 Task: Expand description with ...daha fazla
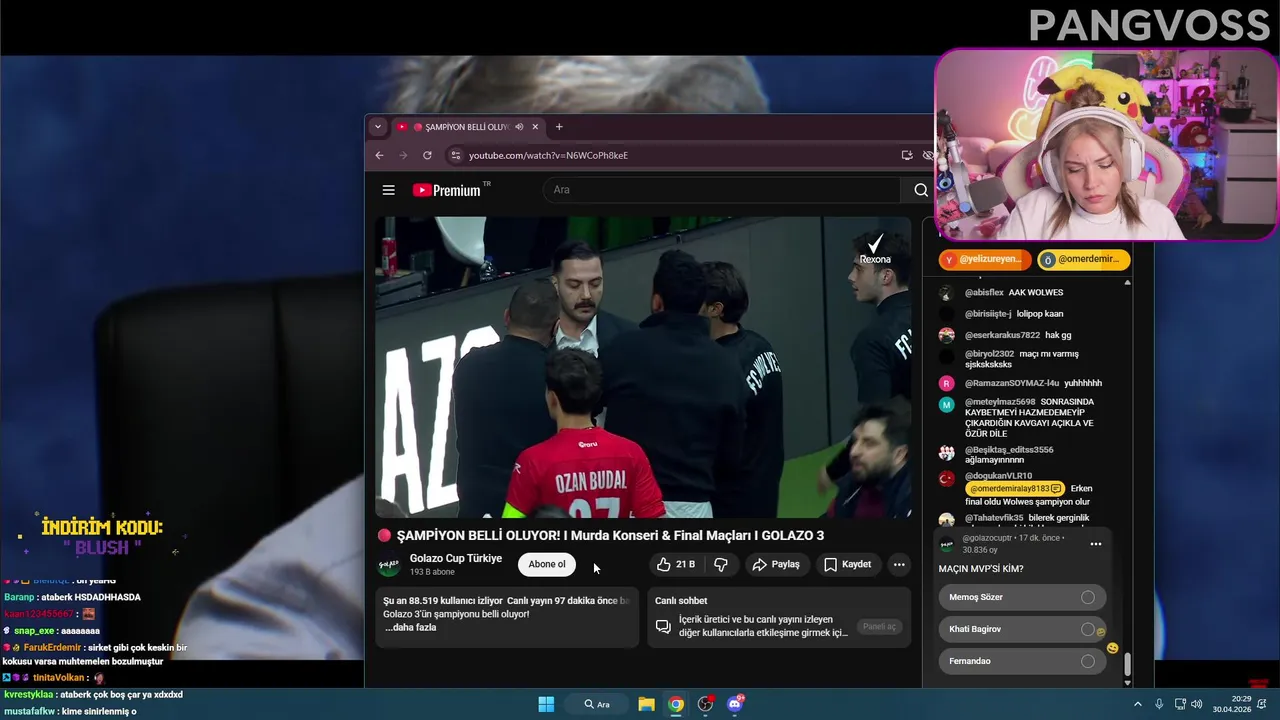point(410,628)
